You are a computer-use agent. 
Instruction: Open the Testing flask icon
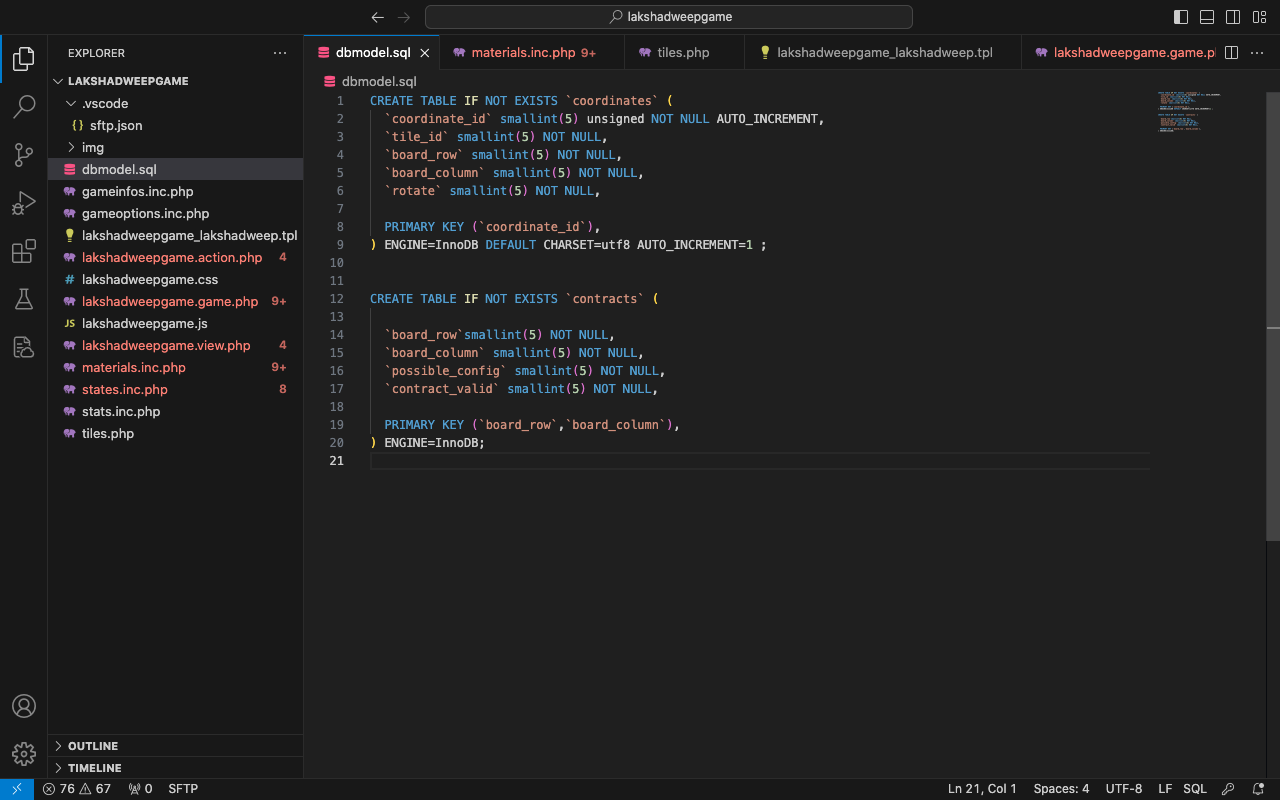[x=24, y=299]
